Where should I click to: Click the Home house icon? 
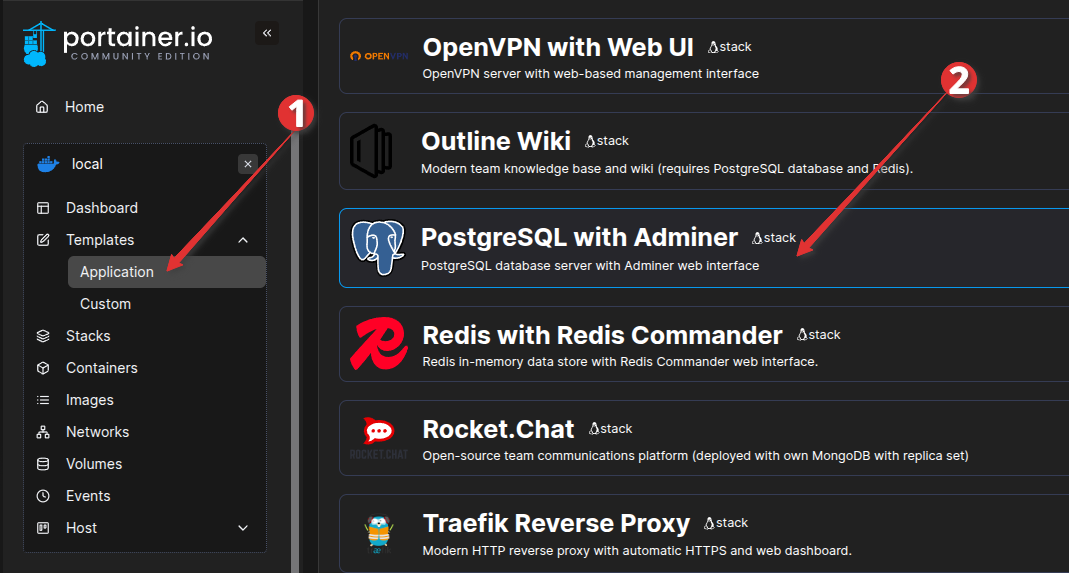tap(42, 107)
